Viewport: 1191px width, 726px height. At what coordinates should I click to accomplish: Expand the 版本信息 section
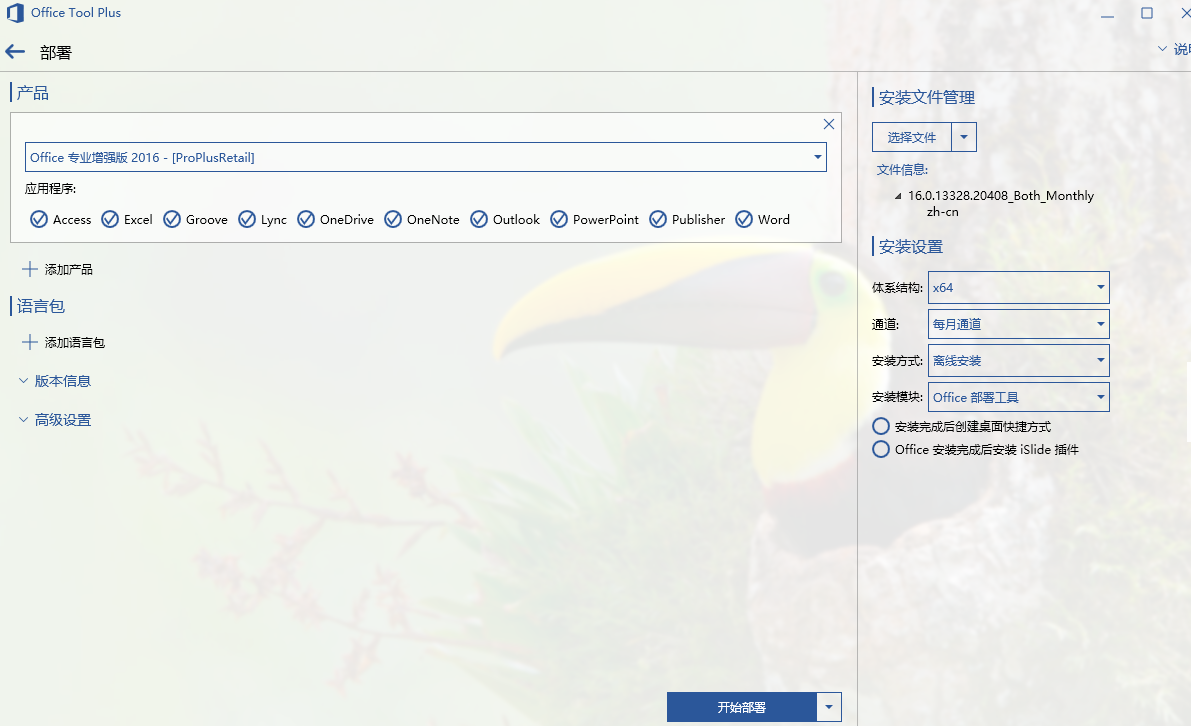(x=55, y=381)
